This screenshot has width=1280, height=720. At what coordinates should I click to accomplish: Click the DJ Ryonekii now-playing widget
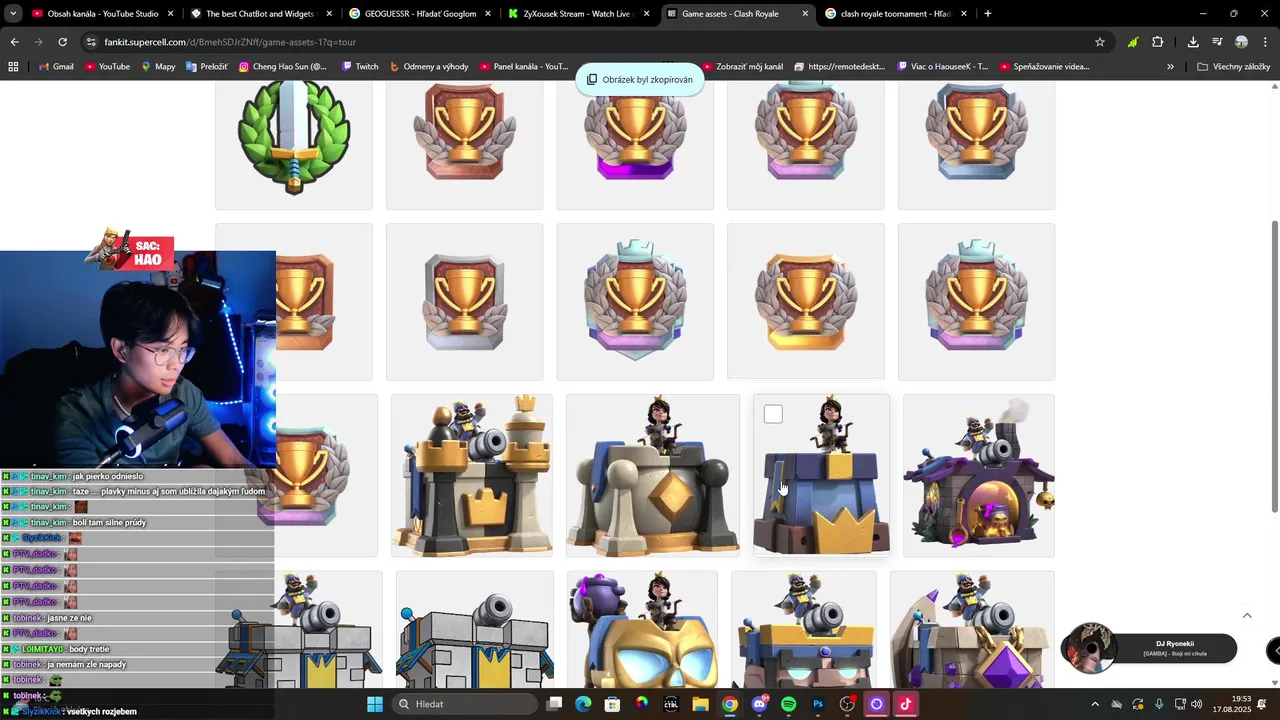click(x=1150, y=648)
